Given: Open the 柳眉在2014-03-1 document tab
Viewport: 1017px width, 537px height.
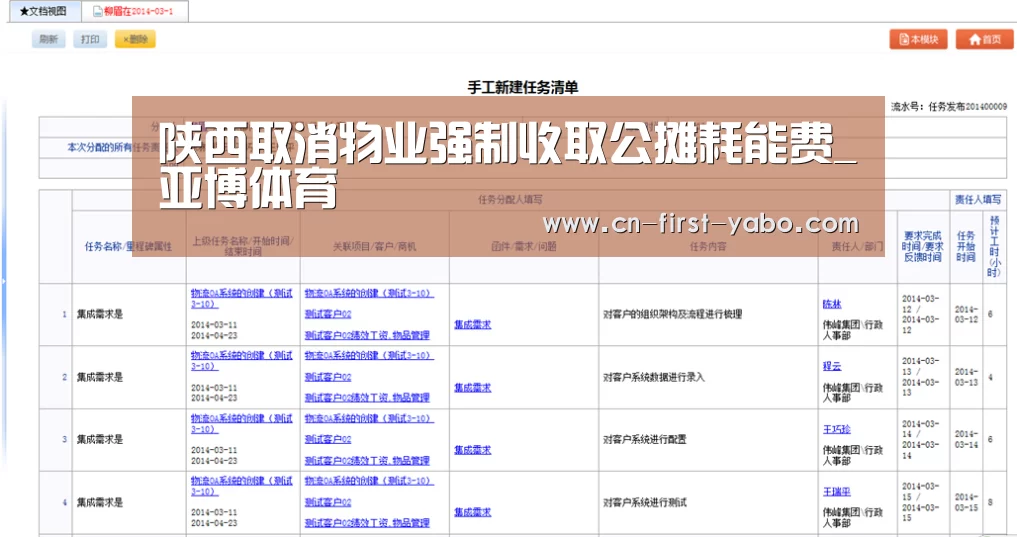Looking at the screenshot, I should (135, 12).
